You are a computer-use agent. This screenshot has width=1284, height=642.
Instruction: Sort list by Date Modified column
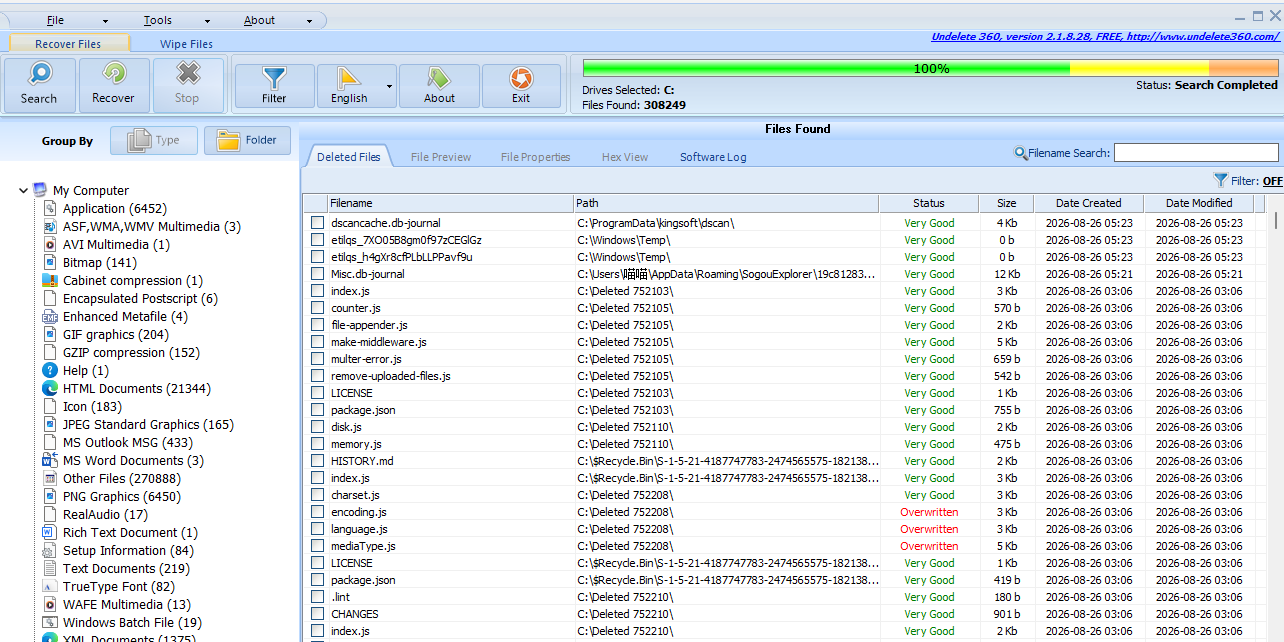coord(1199,203)
